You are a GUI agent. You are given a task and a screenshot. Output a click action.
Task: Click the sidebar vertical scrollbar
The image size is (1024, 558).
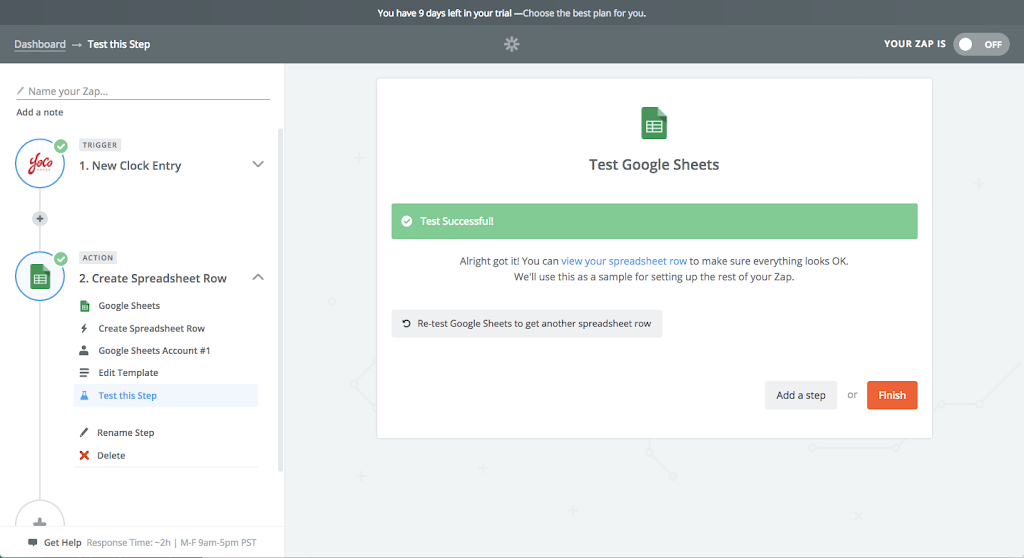pos(281,299)
